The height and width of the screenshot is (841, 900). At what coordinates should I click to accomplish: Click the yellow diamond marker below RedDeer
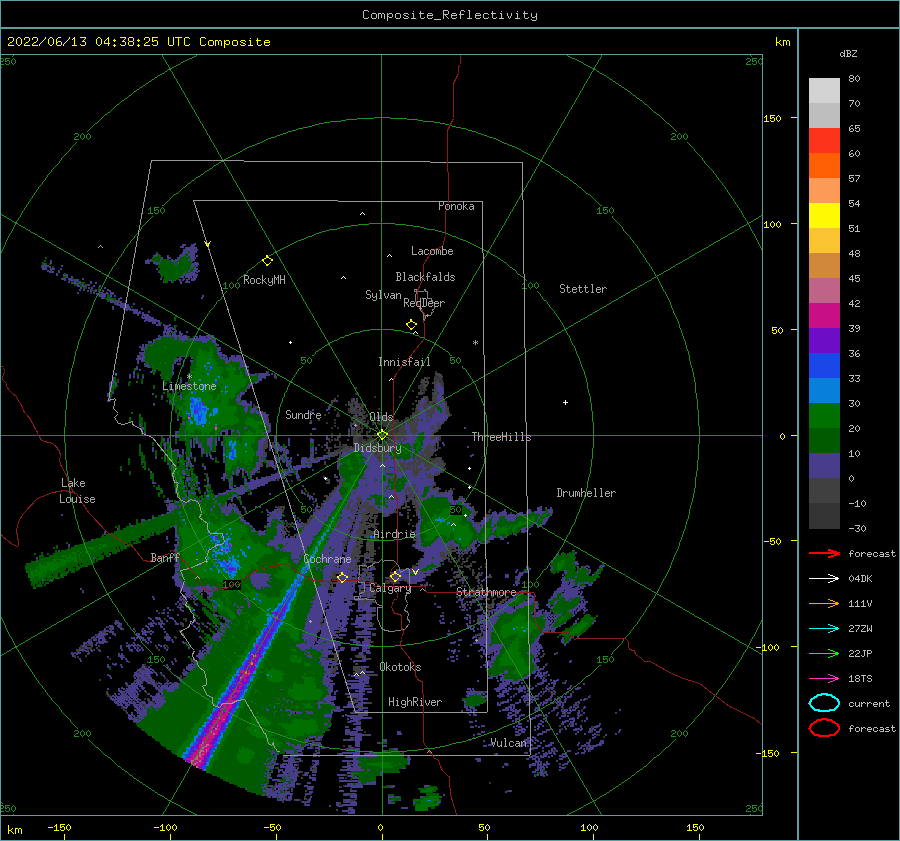coord(412,325)
